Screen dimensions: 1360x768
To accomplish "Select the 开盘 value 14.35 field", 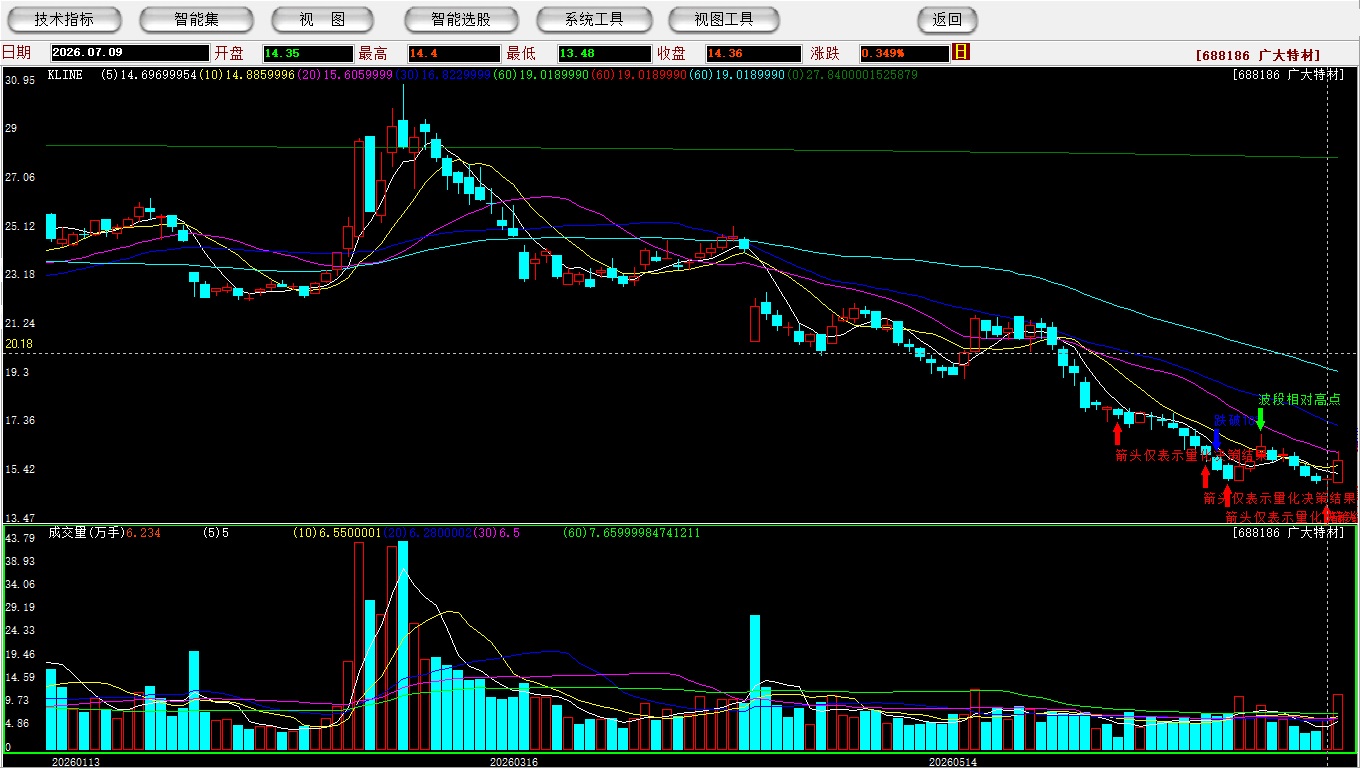I will (x=308, y=53).
